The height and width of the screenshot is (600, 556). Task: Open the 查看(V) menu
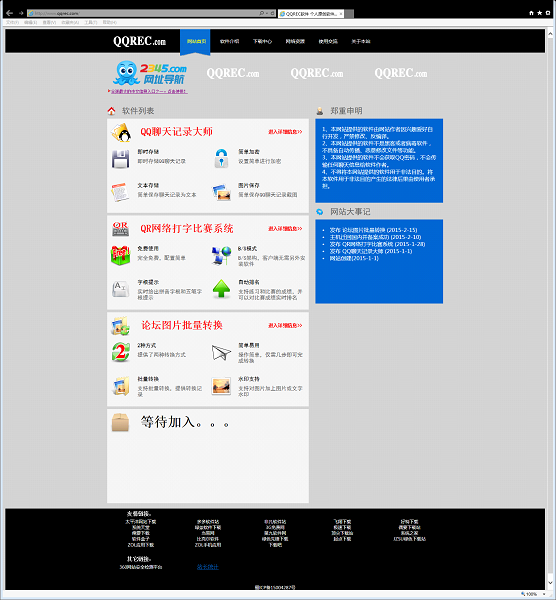(49, 23)
